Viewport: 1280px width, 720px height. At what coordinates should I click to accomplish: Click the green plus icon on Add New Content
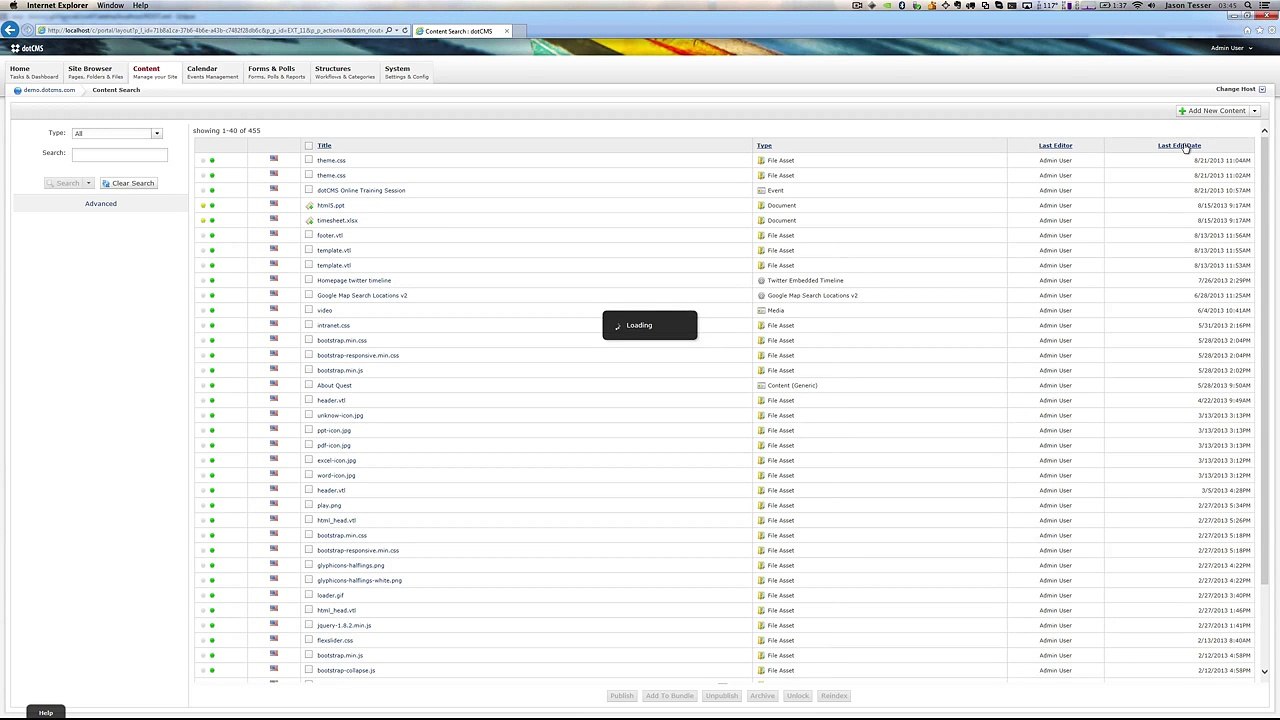1182,111
